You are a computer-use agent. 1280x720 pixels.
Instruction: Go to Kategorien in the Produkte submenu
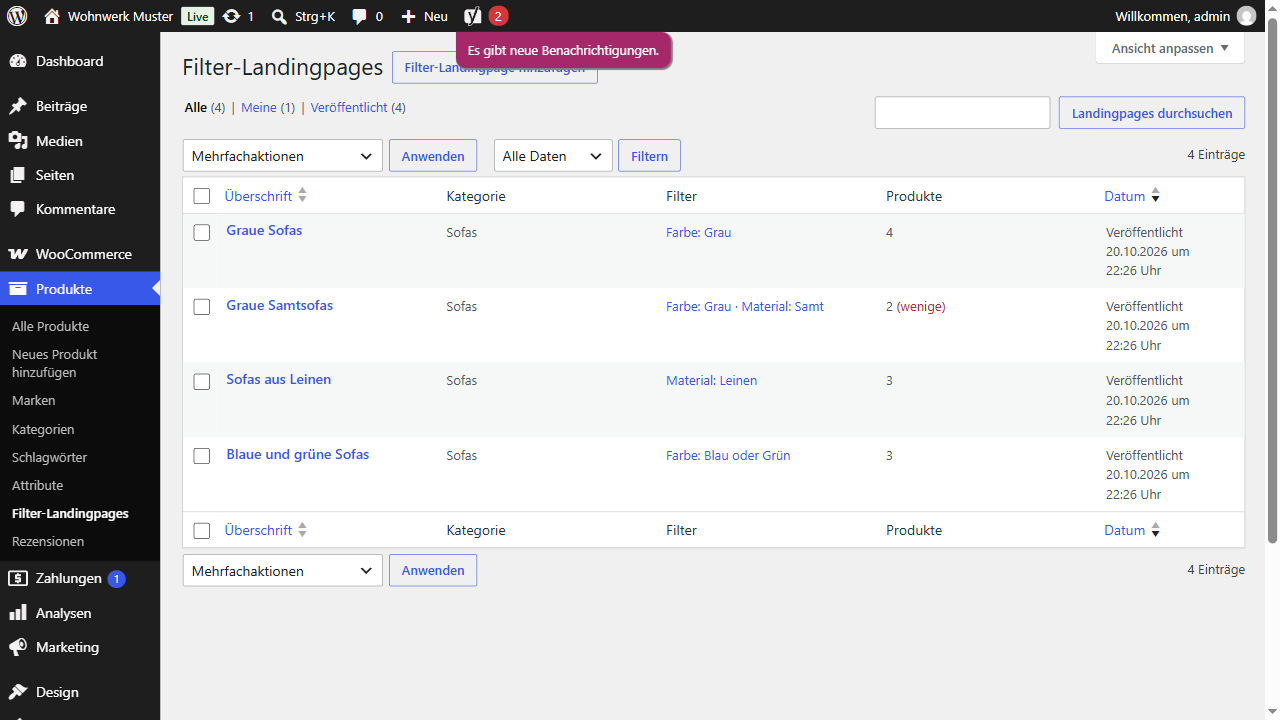[x=43, y=429]
